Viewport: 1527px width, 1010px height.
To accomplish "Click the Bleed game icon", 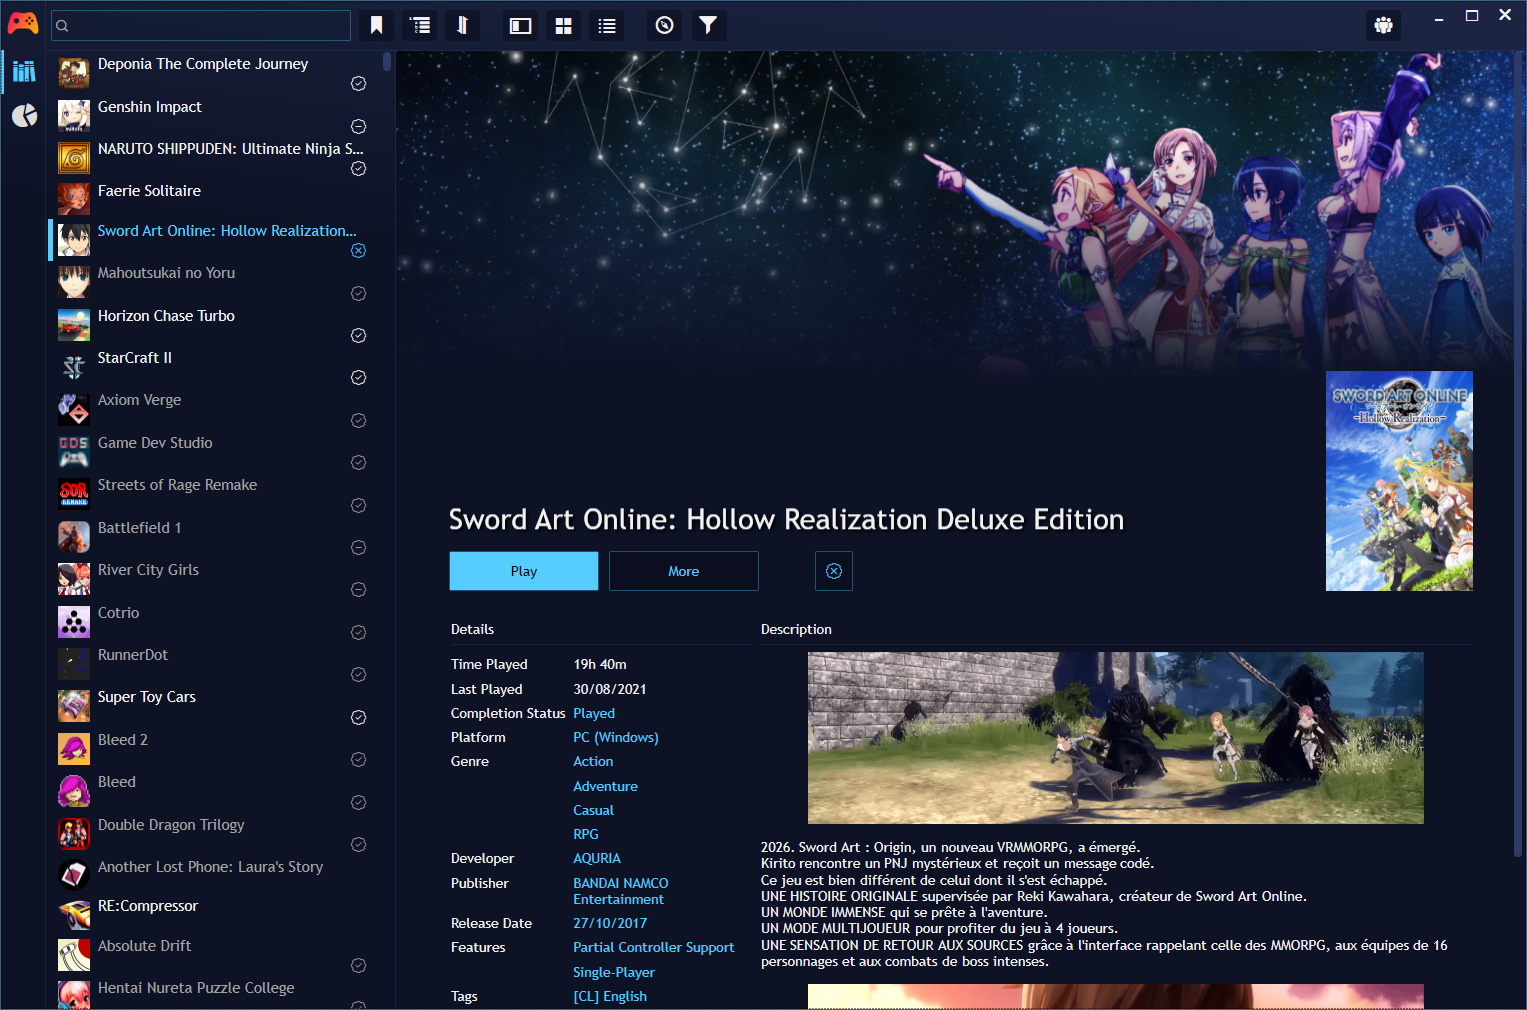I will tap(74, 791).
